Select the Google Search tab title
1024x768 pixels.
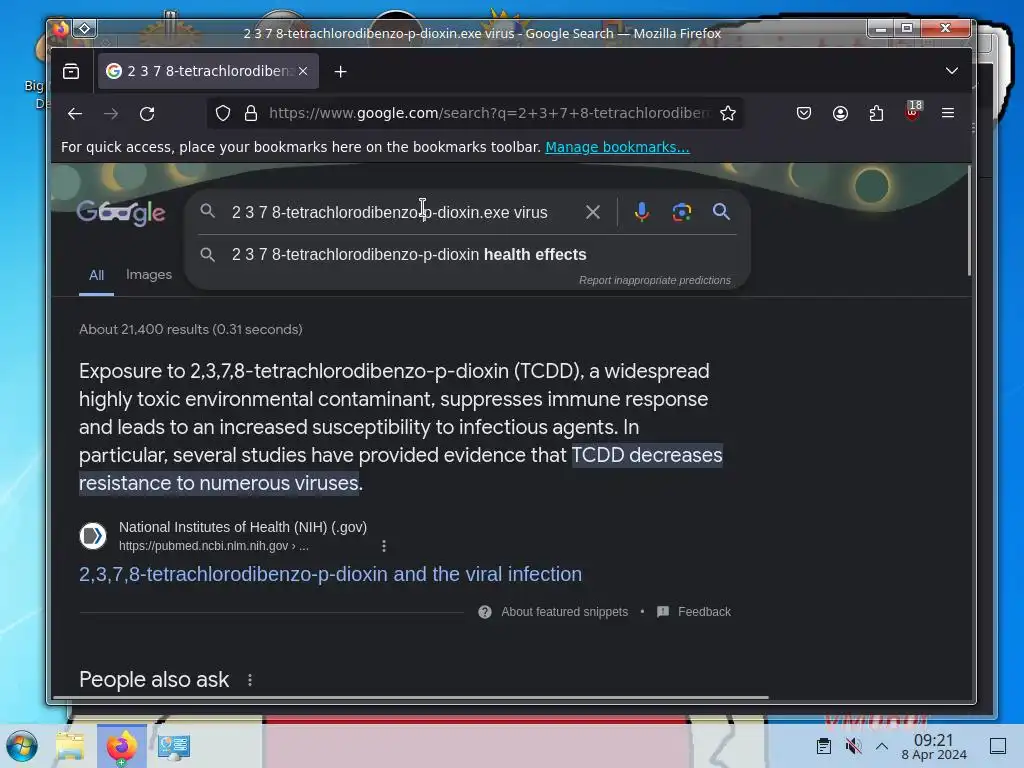[x=209, y=71]
